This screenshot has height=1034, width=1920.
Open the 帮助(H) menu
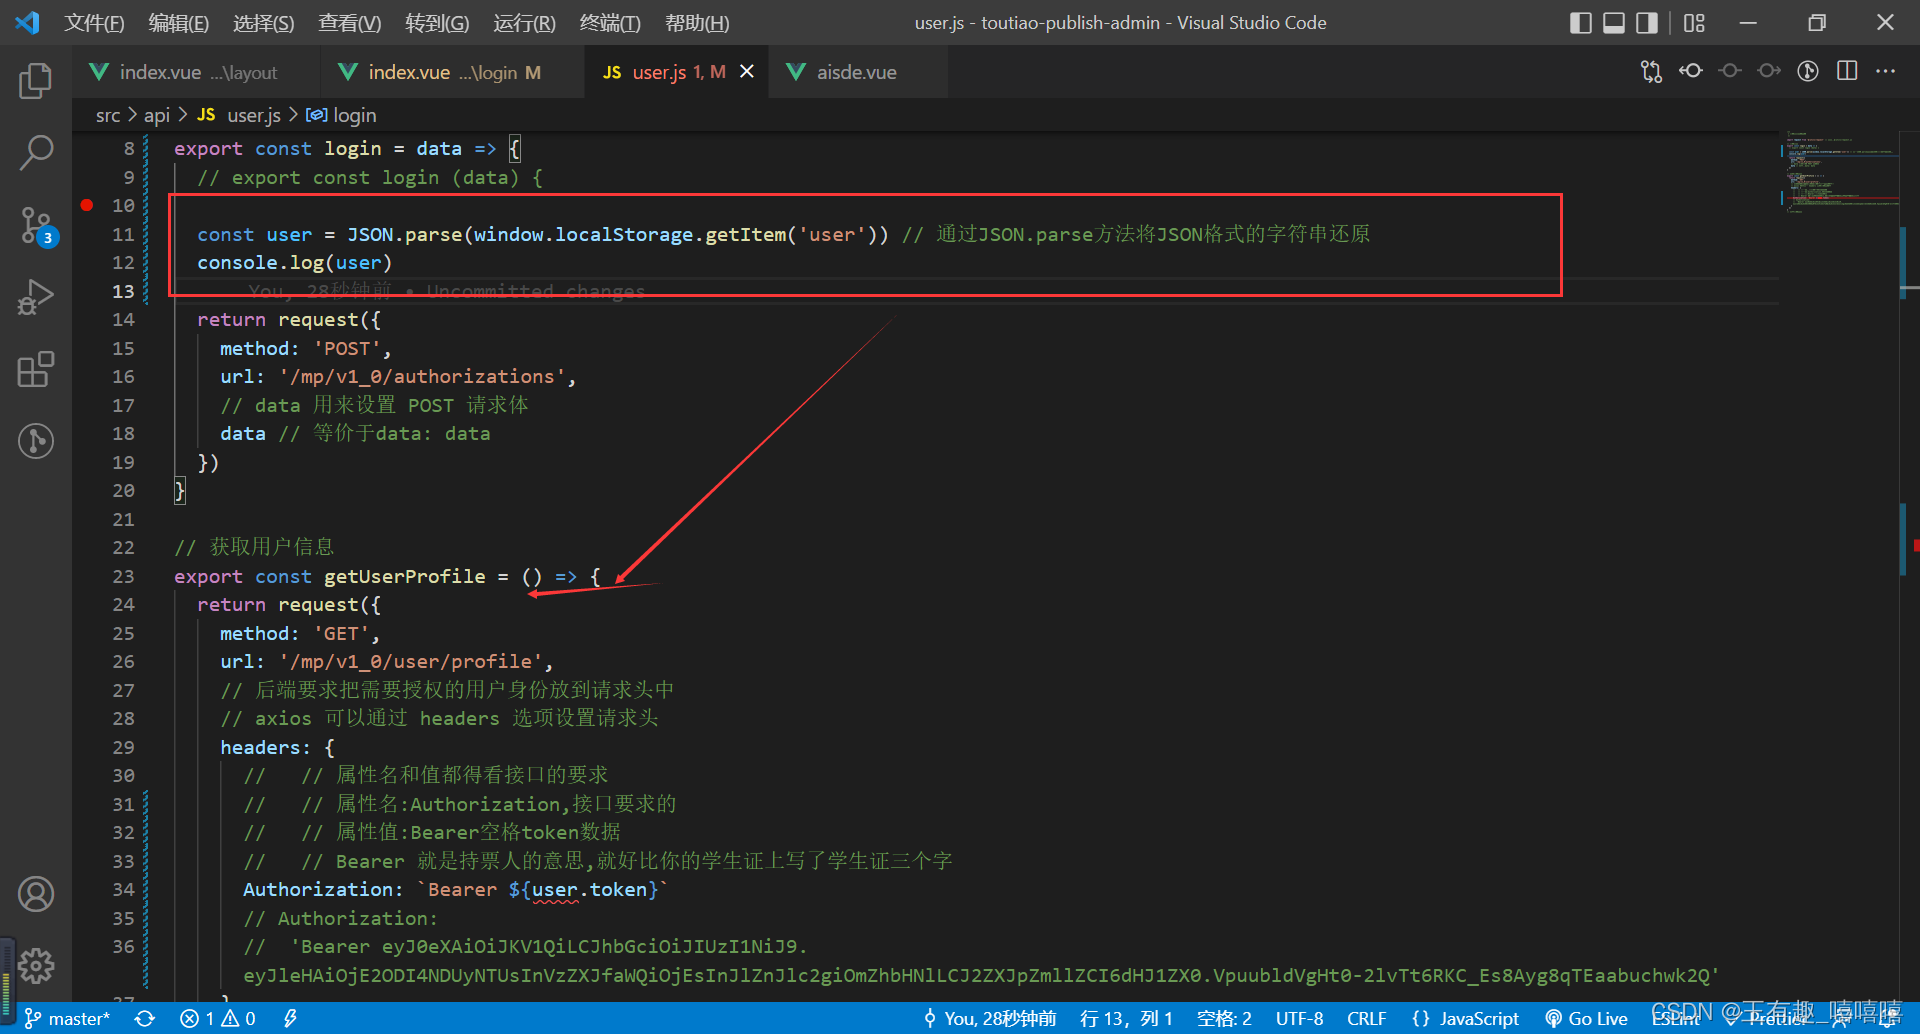point(697,23)
